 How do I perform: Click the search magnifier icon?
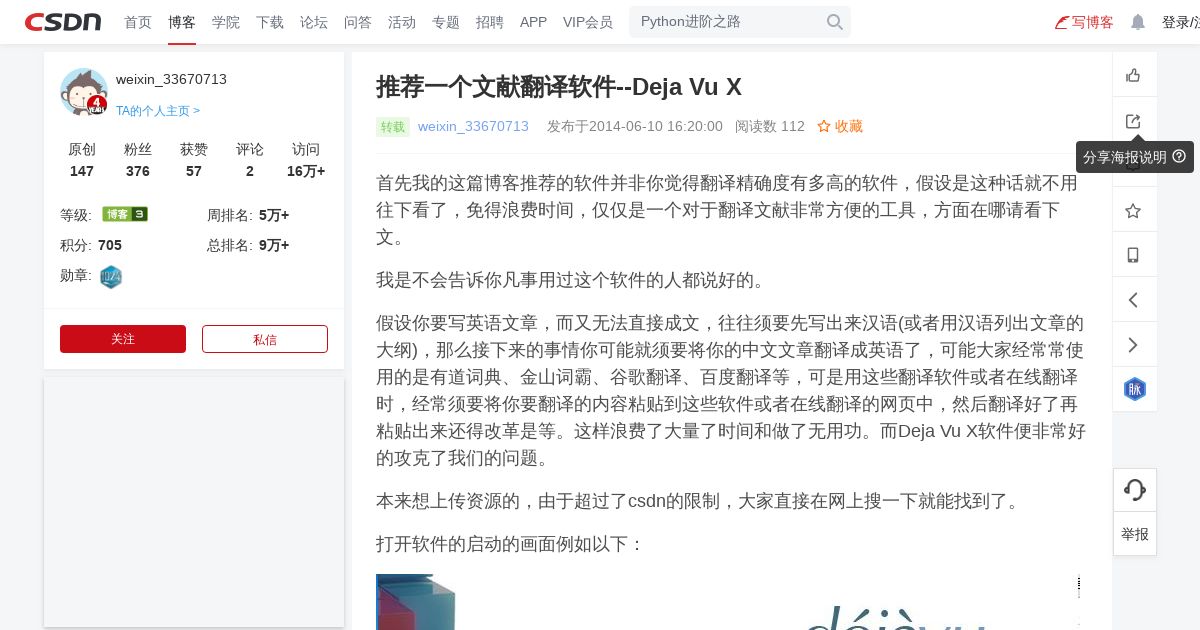point(834,22)
